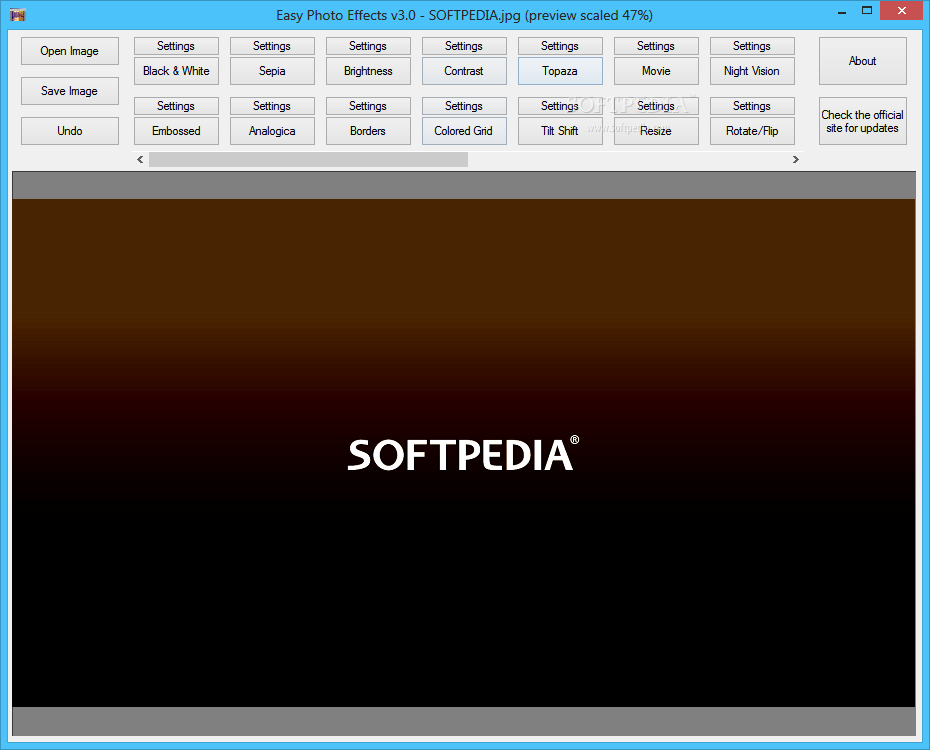Maximize the Easy Photo Effects window
This screenshot has height=750, width=930.
pos(867,11)
